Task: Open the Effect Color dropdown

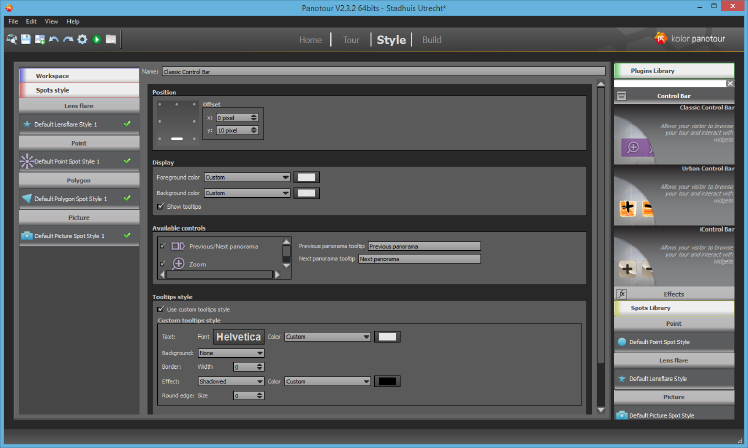Action: (x=328, y=381)
